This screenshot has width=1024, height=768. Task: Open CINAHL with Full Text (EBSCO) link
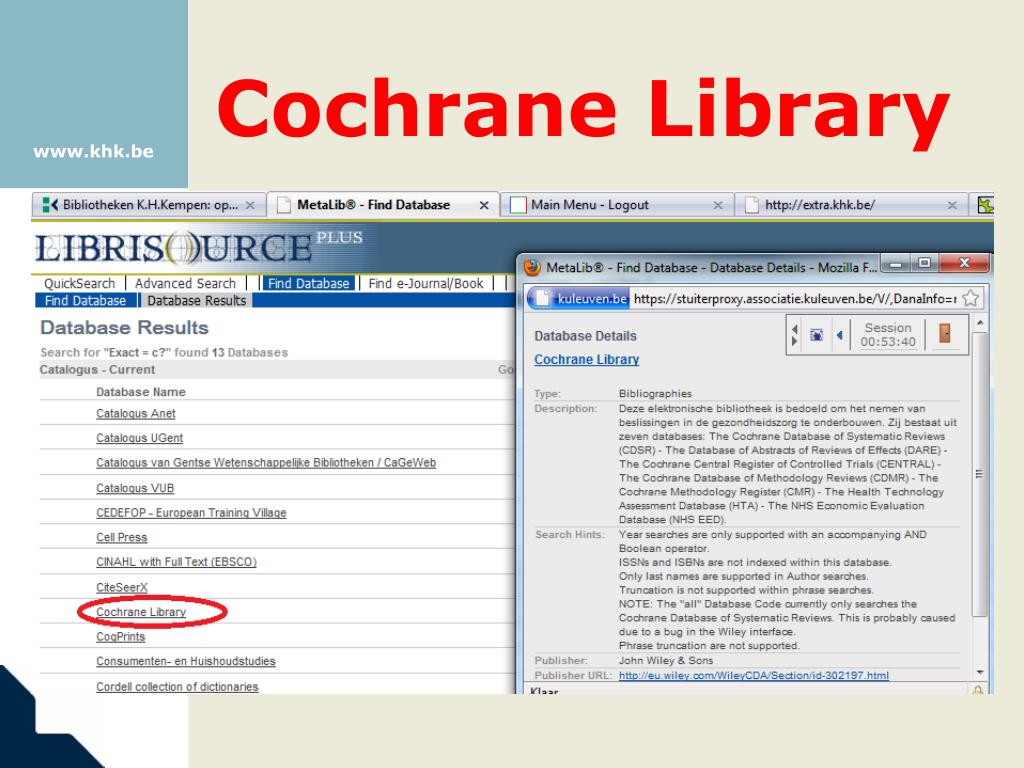[176, 562]
